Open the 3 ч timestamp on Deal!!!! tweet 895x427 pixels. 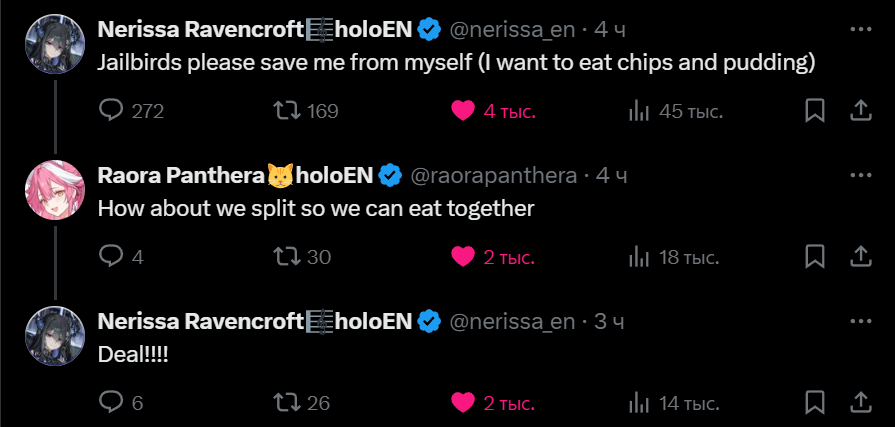(609, 322)
